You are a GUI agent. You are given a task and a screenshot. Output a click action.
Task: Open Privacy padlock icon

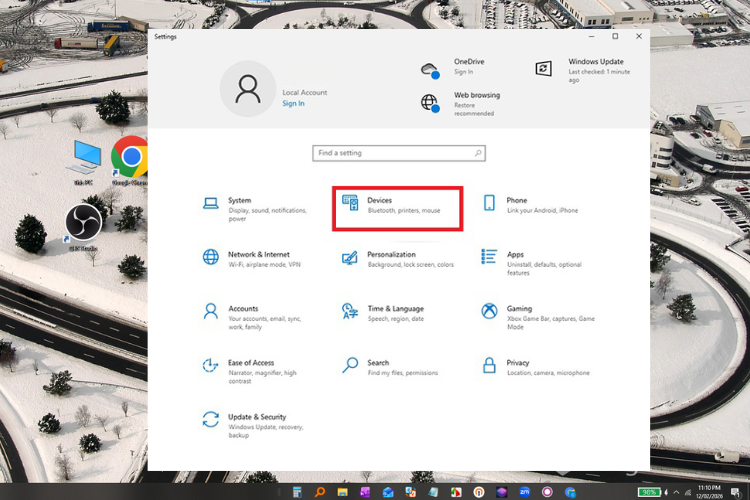(489, 365)
